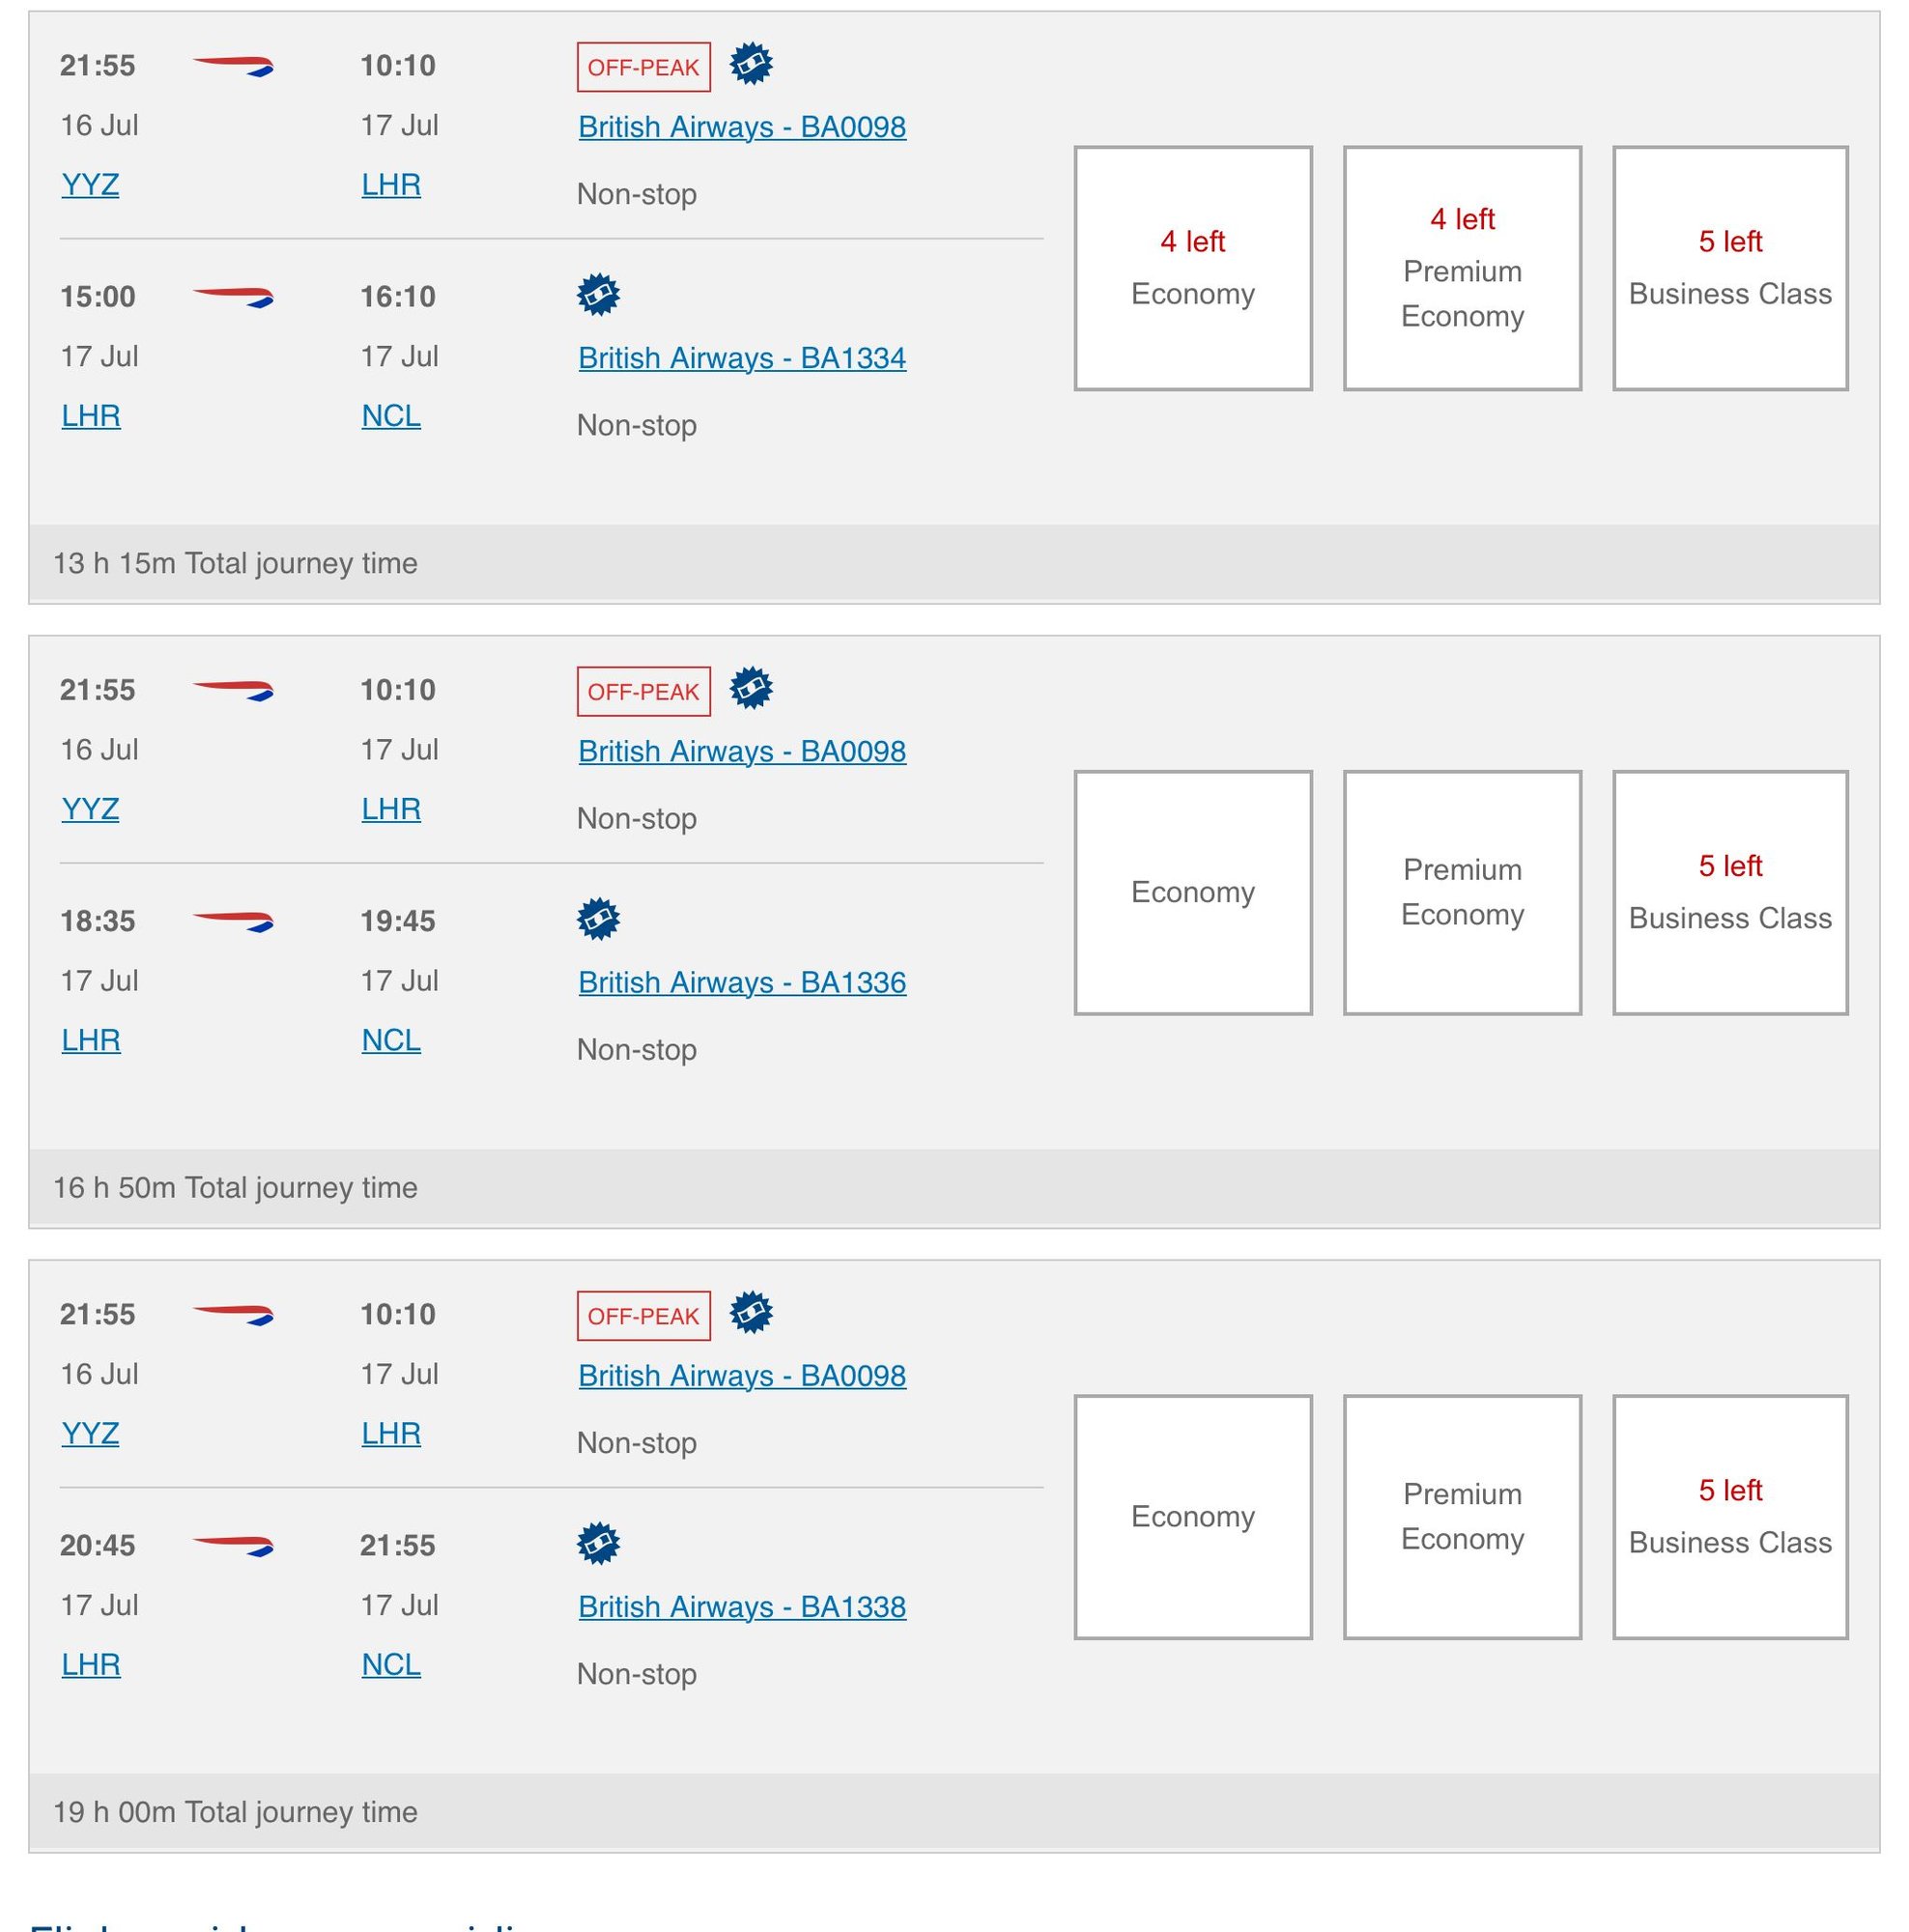Click the reward badge icon above BA1334
Screen dimensions: 1909x1932
click(598, 295)
